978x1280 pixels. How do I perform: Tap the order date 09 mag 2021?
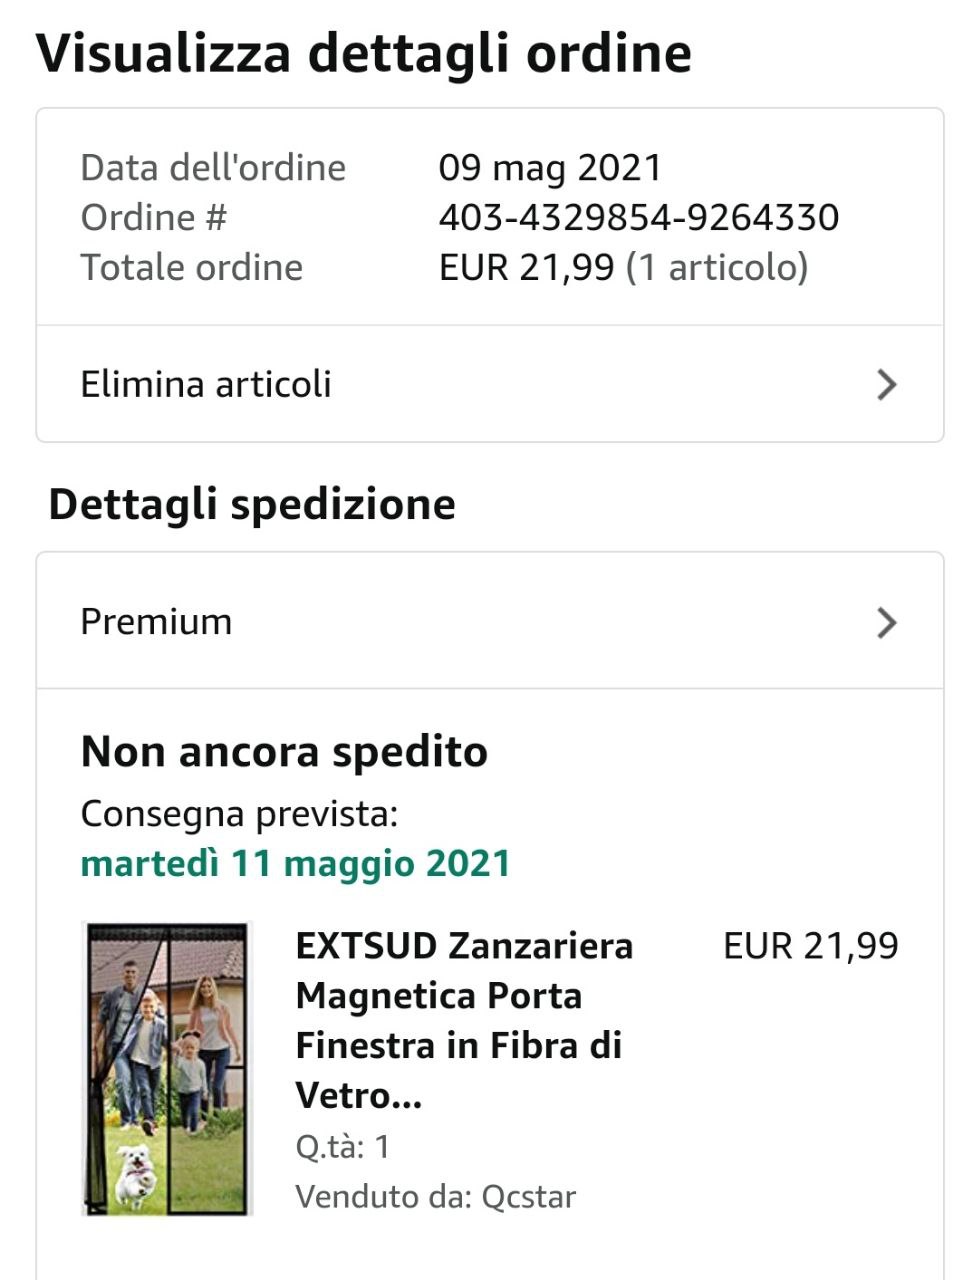550,167
